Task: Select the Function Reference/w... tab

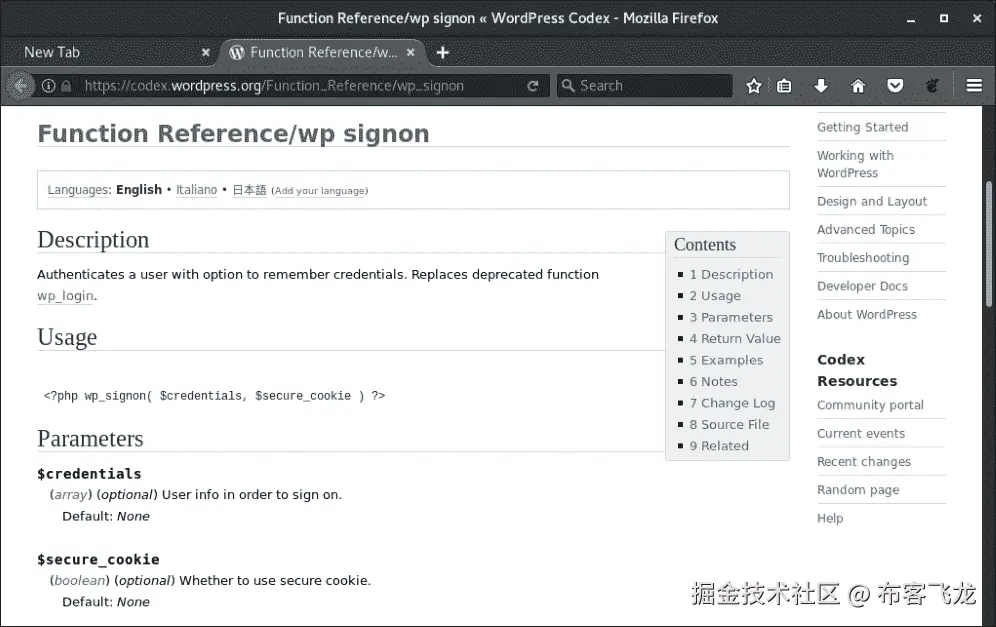Action: click(323, 53)
